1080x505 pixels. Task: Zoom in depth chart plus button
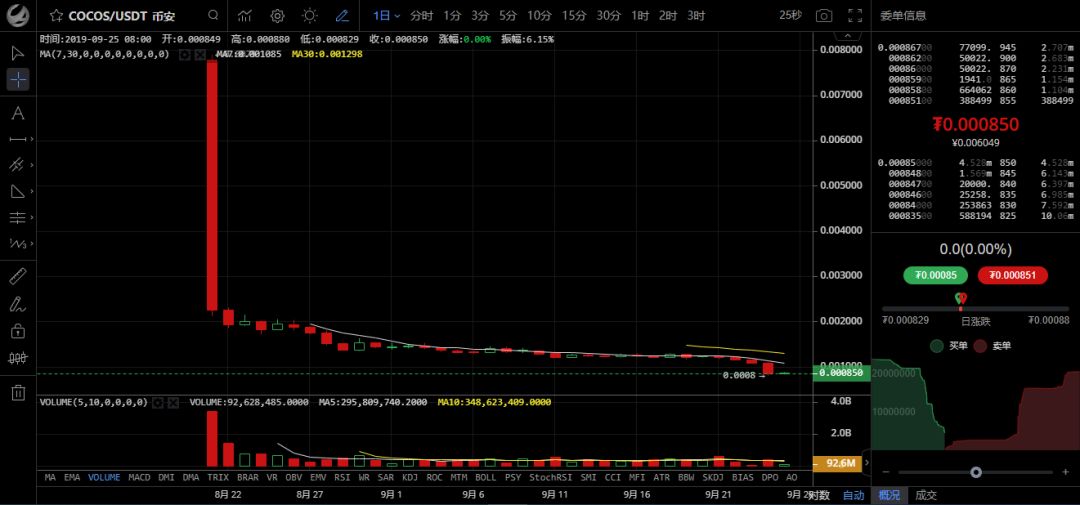pos(1066,472)
